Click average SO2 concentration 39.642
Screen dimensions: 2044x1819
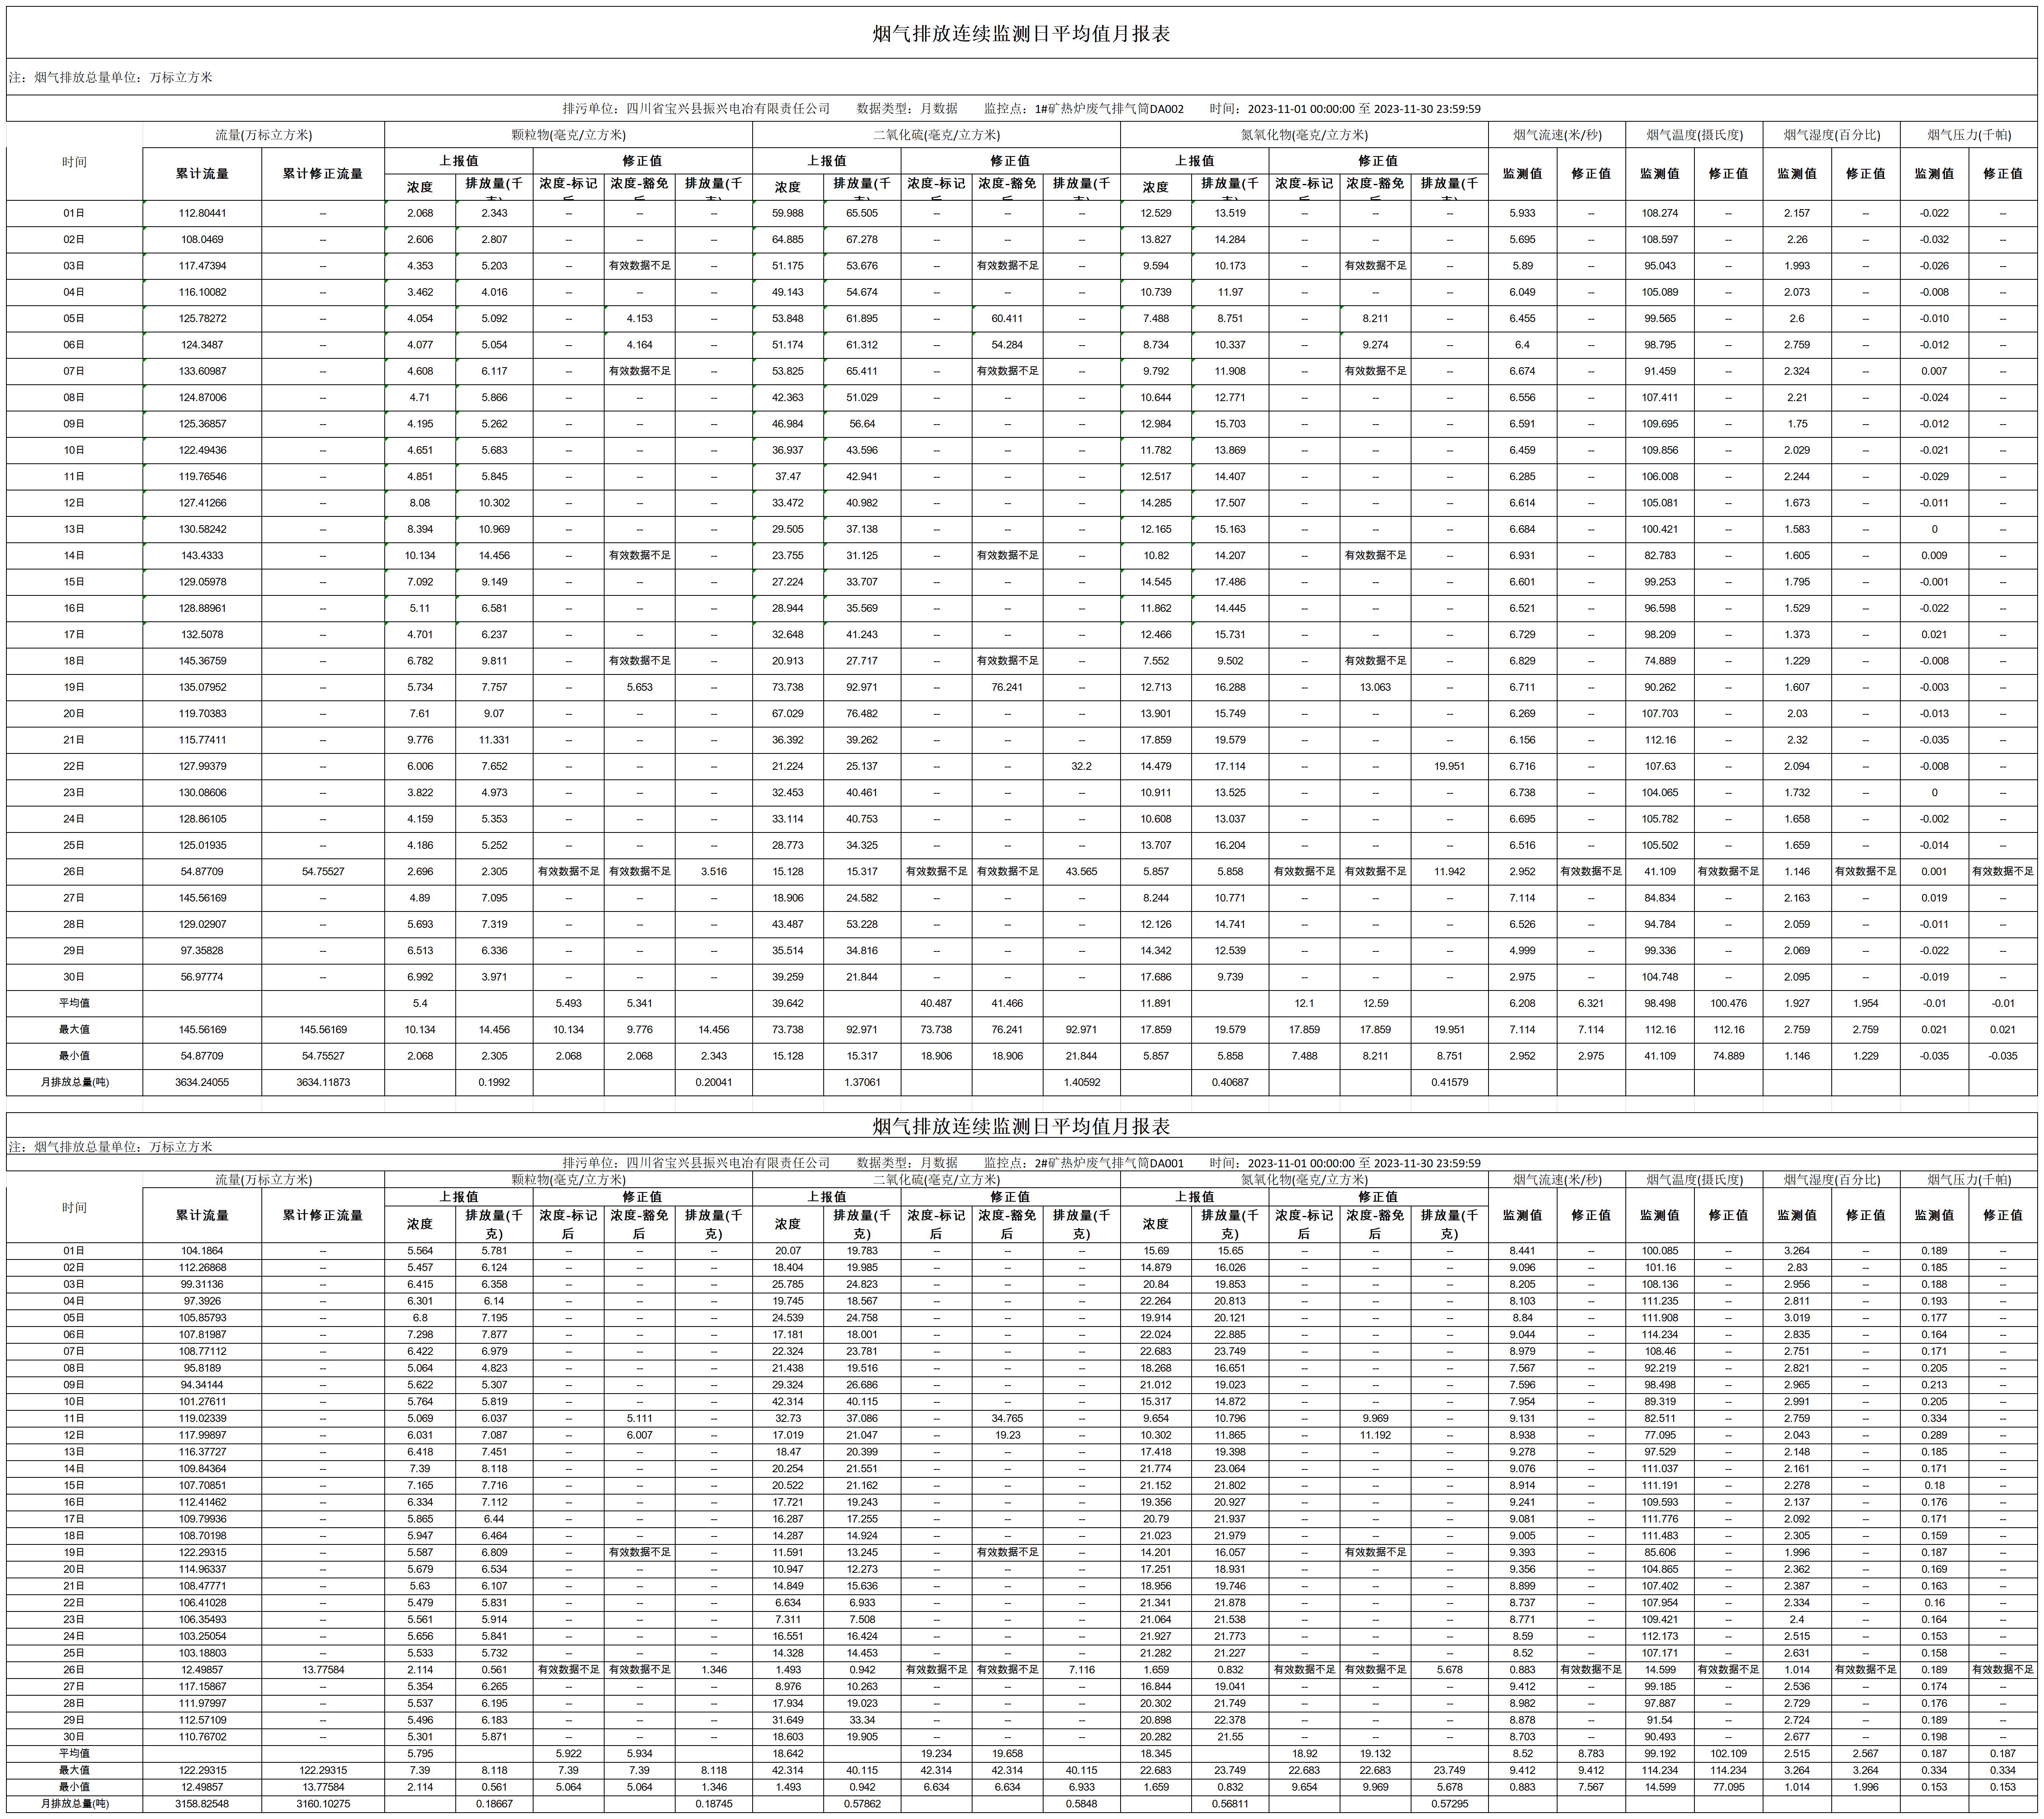tap(788, 1003)
